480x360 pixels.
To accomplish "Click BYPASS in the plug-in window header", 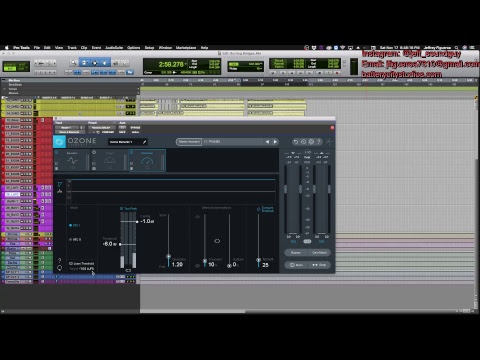I will pos(135,128).
